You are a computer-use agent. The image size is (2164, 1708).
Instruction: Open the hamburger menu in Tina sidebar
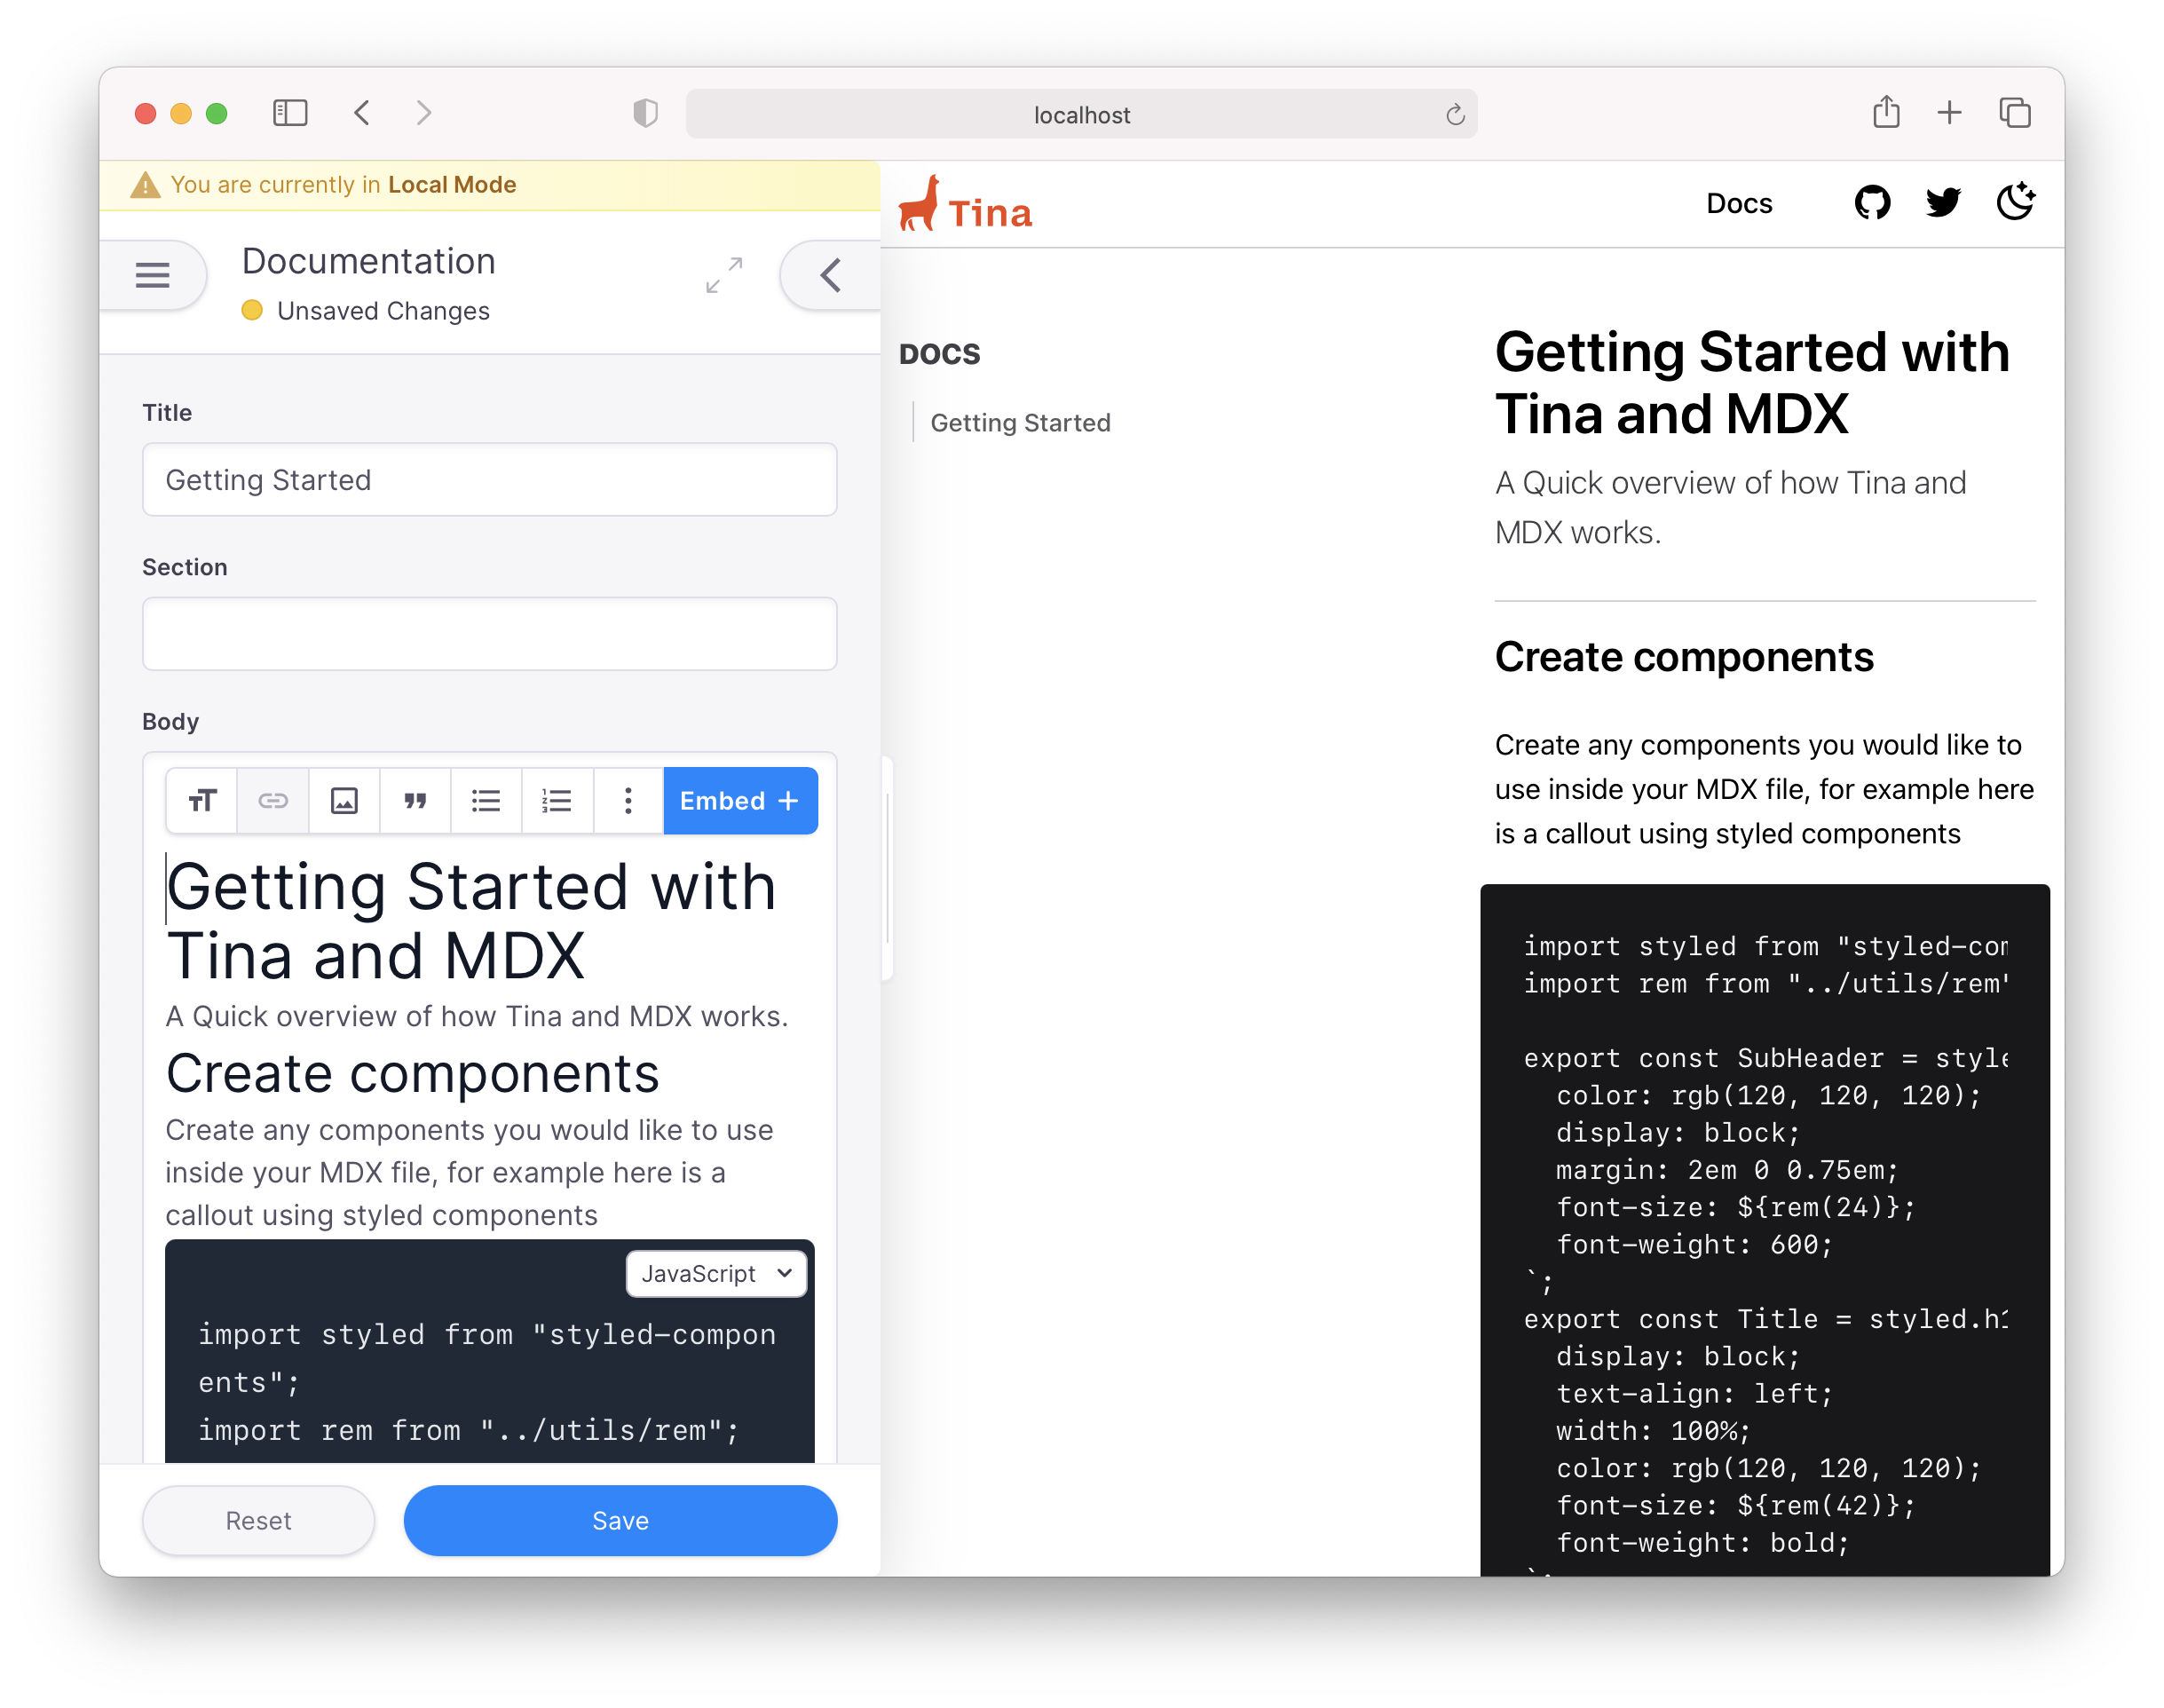152,275
